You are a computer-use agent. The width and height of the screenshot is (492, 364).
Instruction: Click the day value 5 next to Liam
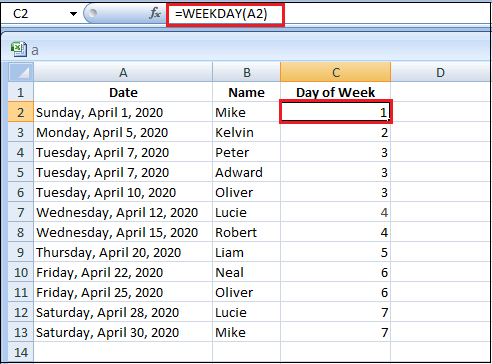[x=336, y=252]
